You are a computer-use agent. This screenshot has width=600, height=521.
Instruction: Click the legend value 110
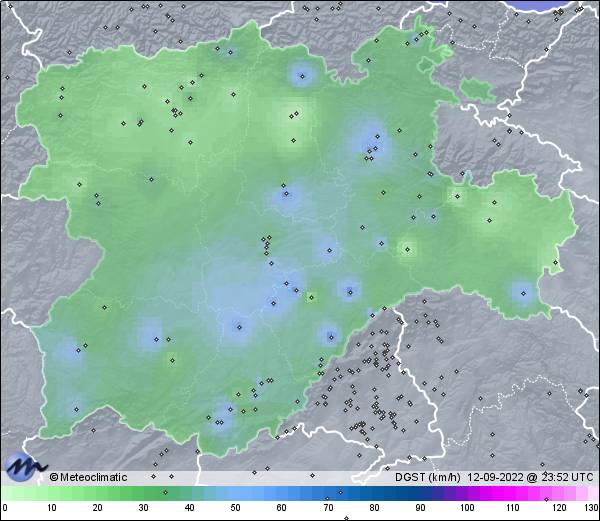(513, 508)
